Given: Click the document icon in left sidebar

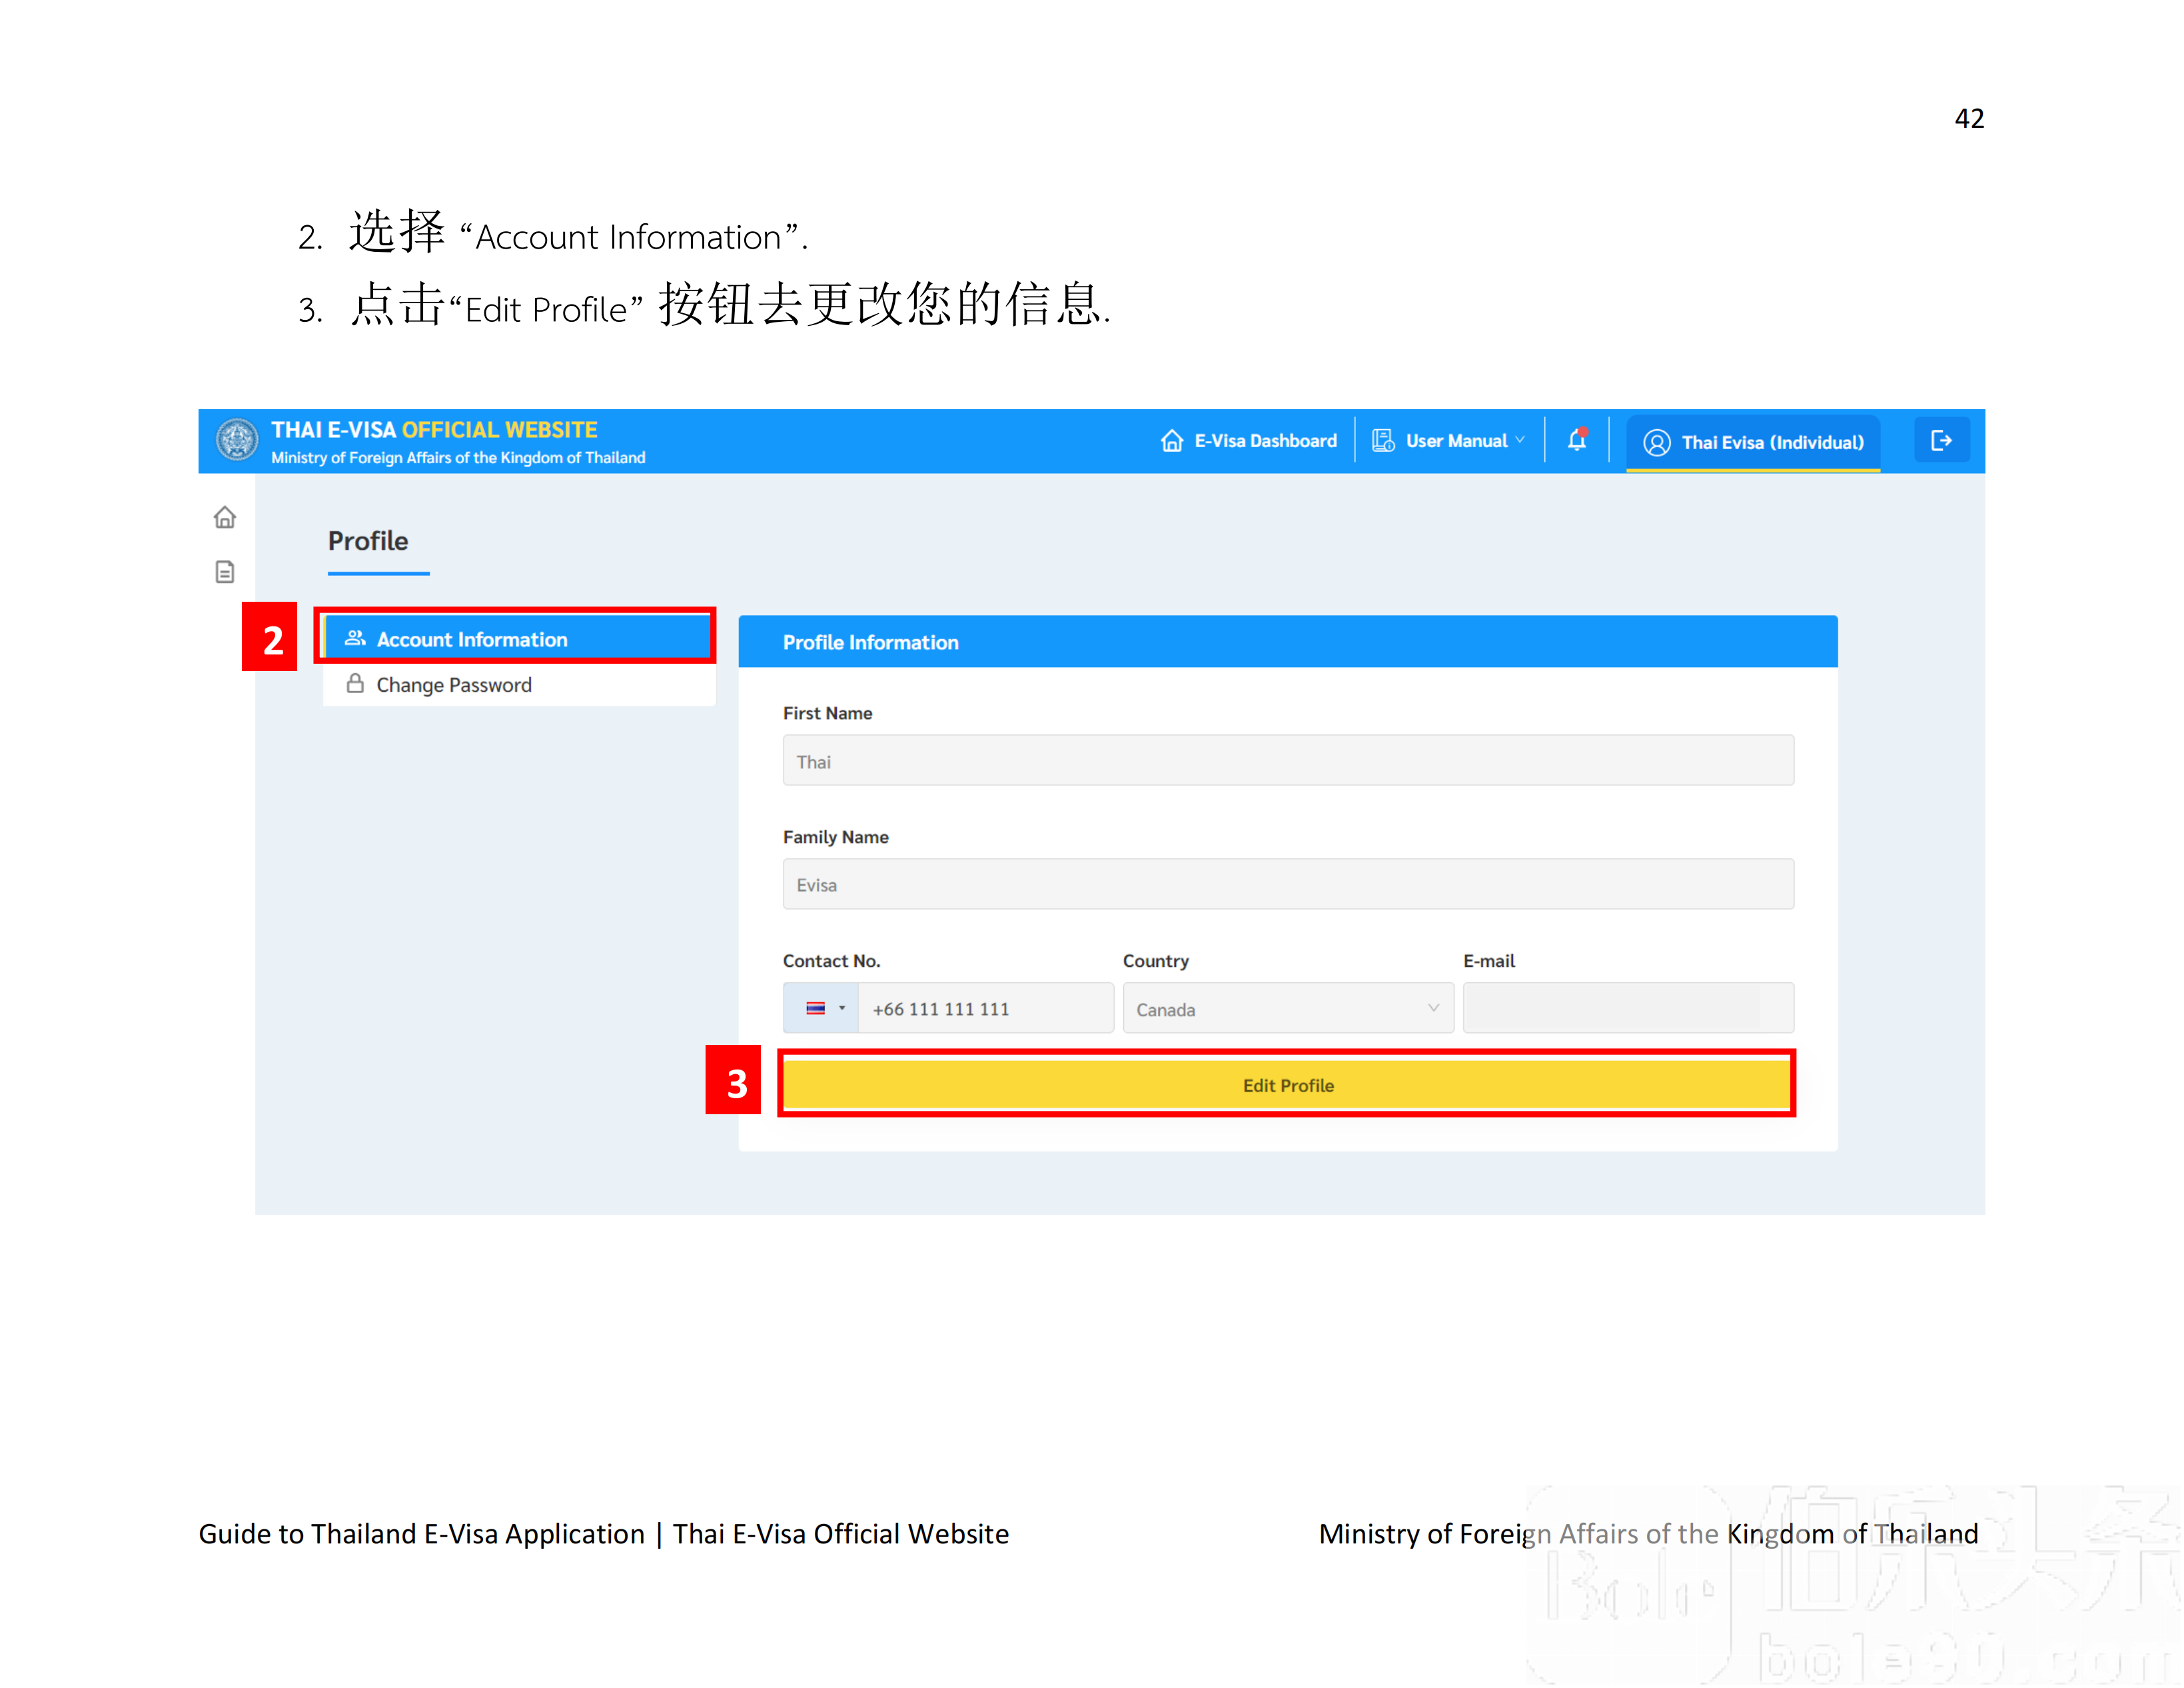Looking at the screenshot, I should click(224, 571).
